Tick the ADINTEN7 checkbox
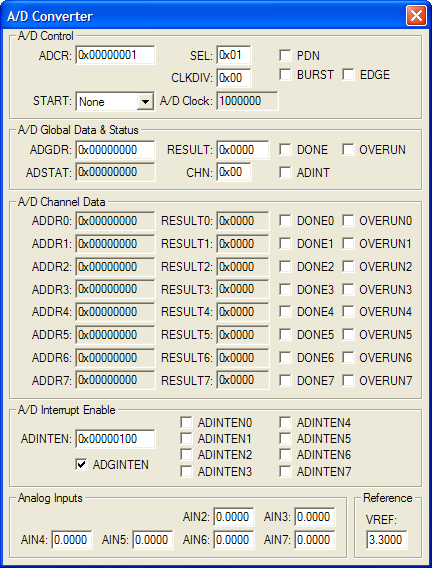 pyautogui.click(x=285, y=471)
